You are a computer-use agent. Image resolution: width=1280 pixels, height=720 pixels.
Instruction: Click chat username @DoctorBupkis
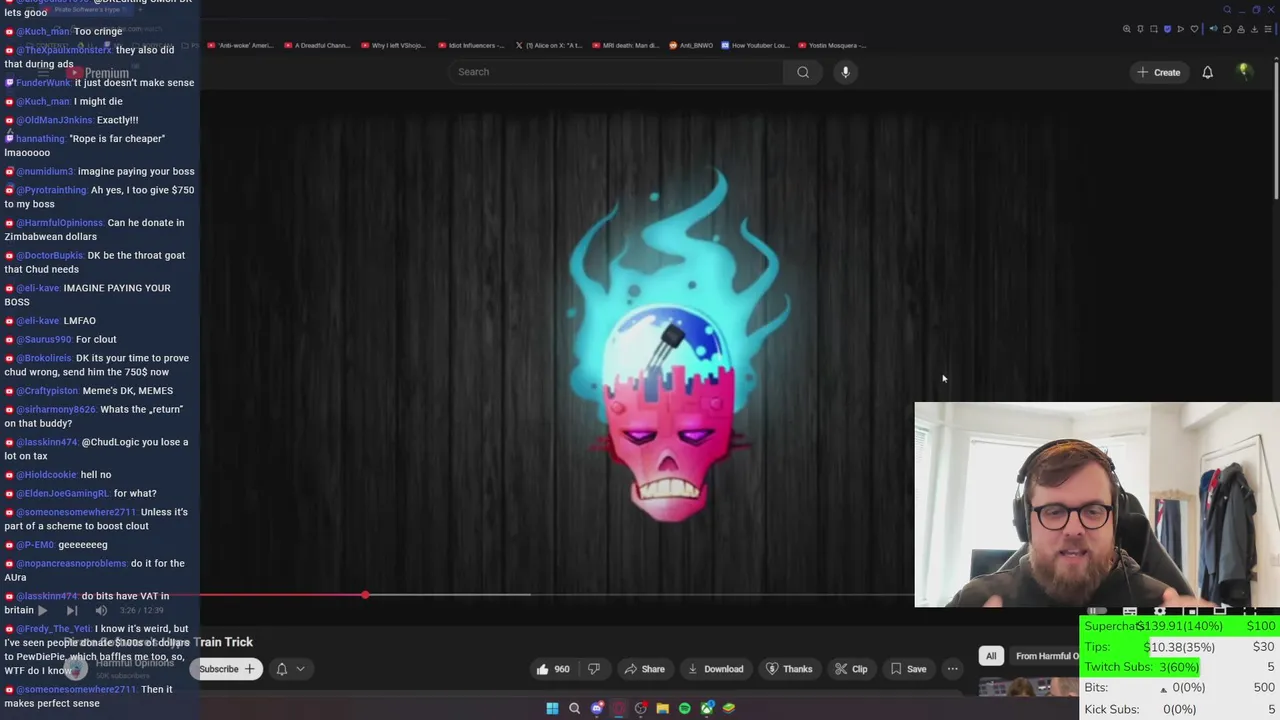coord(50,255)
